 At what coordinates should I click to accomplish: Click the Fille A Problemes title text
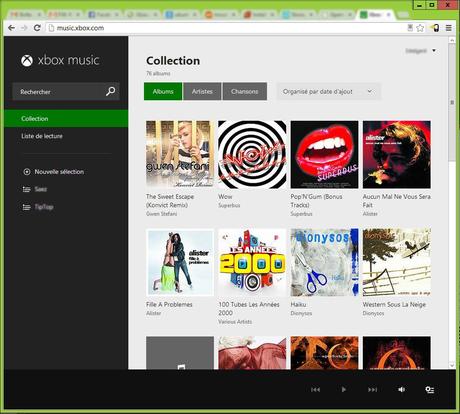coord(169,304)
